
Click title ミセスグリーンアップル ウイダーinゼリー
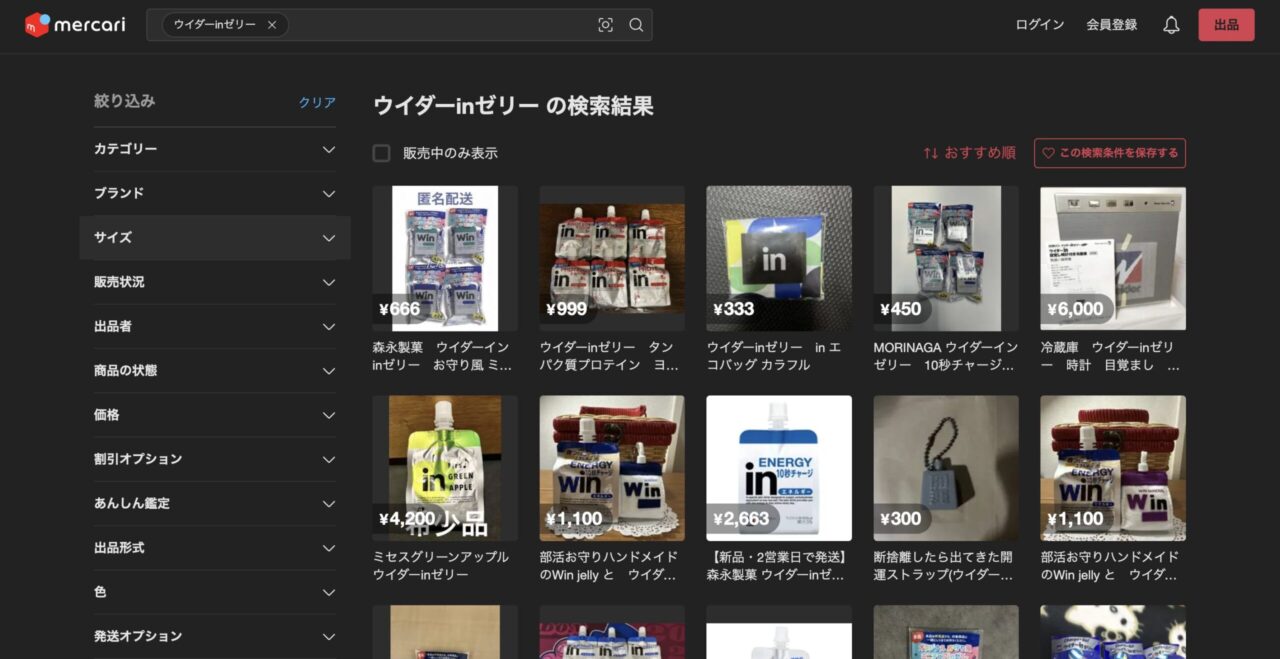click(441, 566)
